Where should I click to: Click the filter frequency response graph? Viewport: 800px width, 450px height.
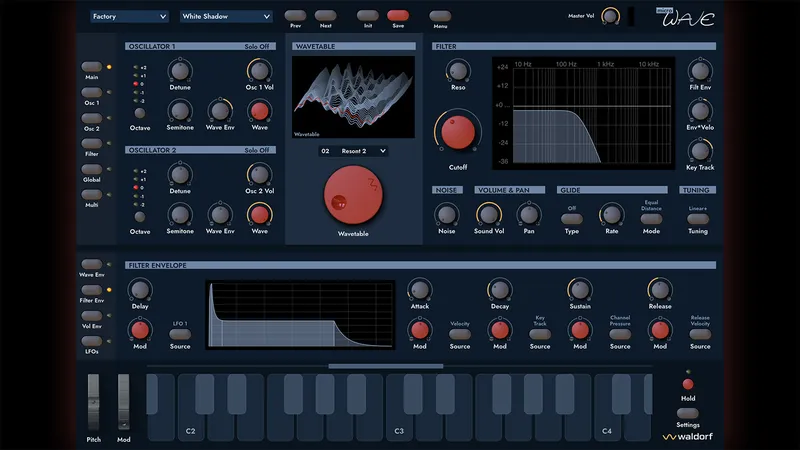coord(583,113)
